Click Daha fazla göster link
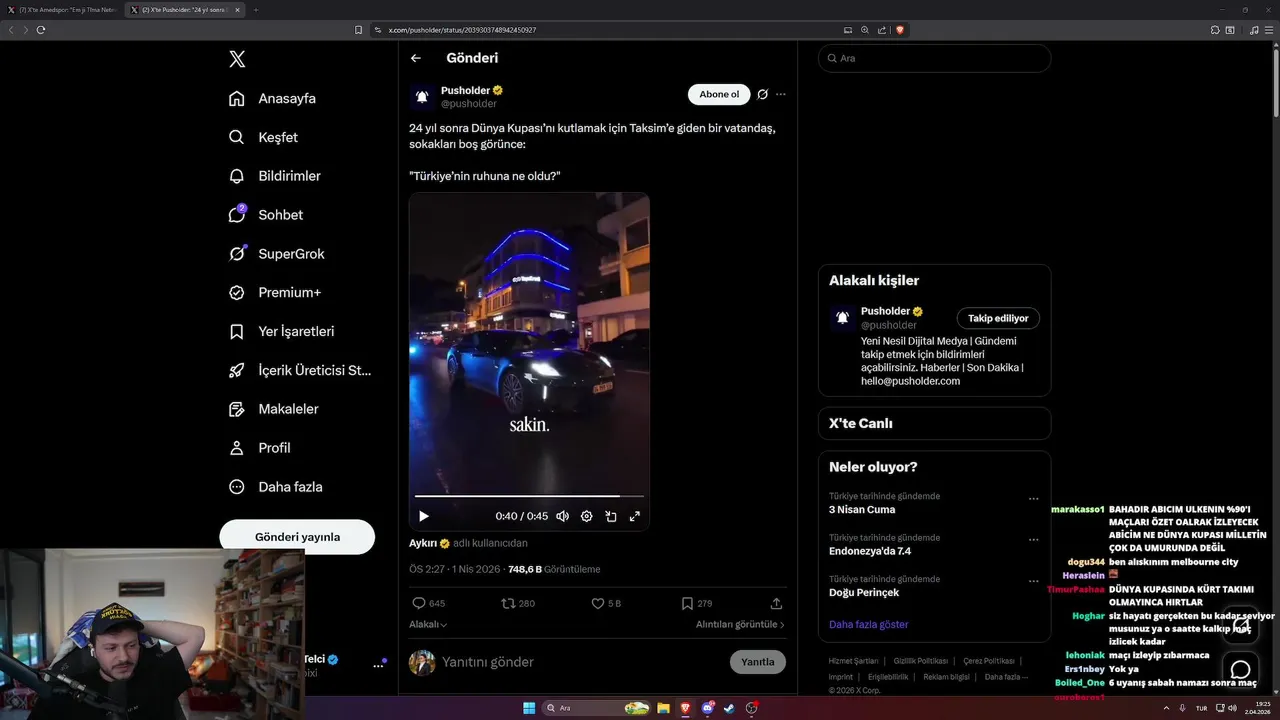The image size is (1280, 720). tap(869, 624)
